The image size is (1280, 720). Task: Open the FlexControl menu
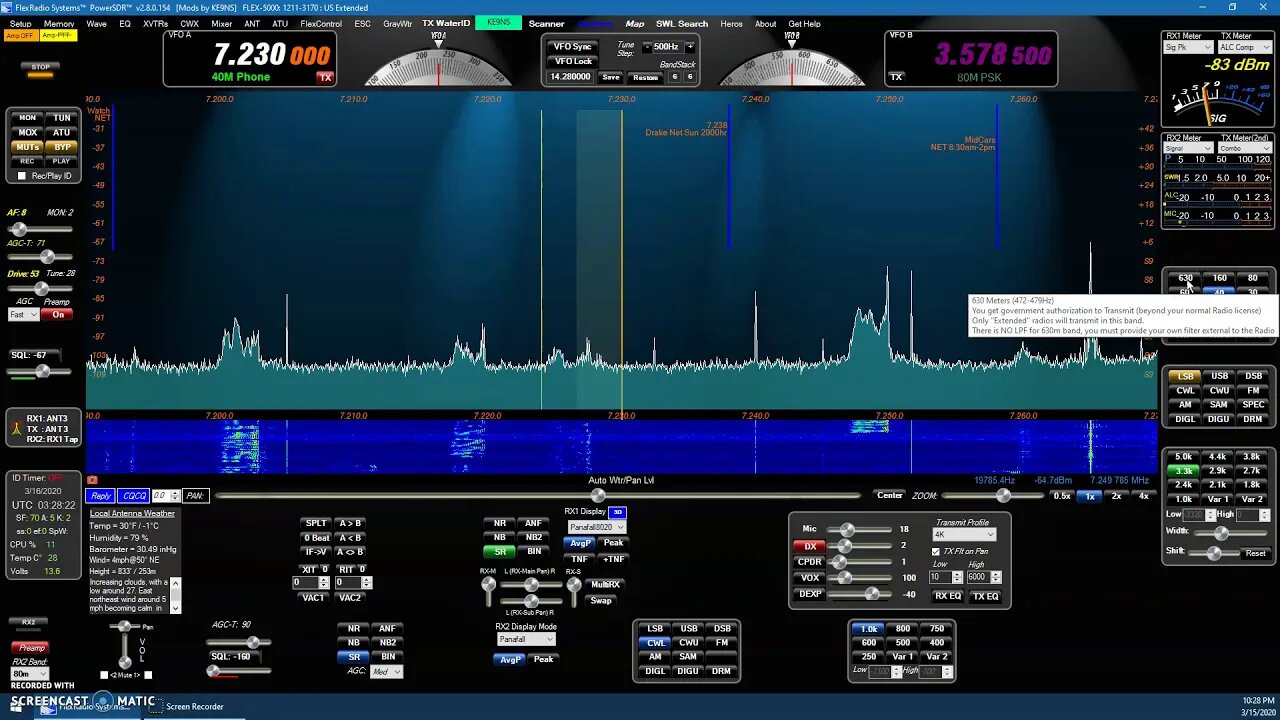coord(321,23)
